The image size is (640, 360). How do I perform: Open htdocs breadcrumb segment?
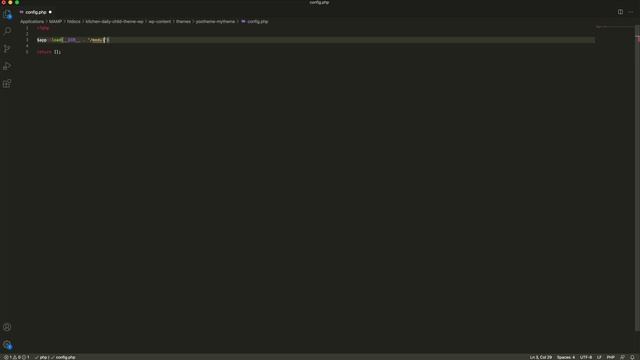[73, 22]
